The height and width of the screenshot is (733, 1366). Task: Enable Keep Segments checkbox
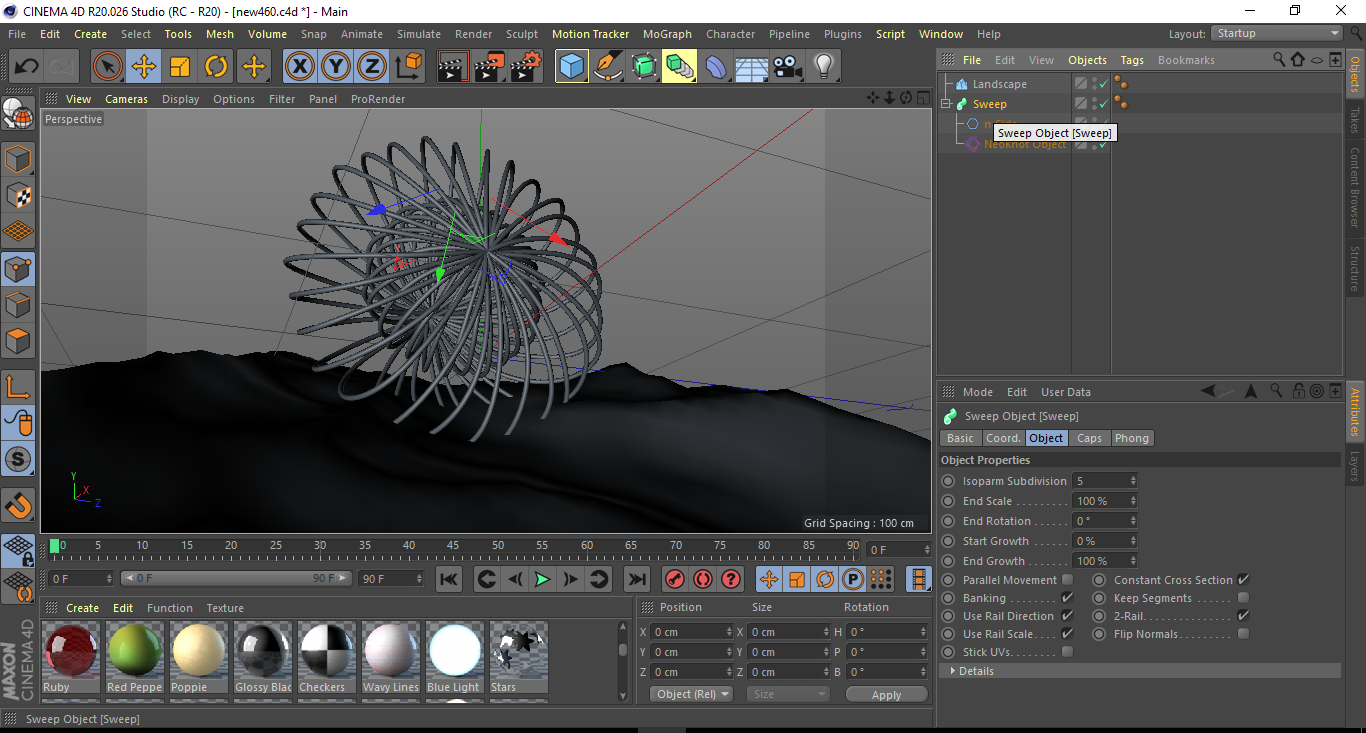point(1243,598)
